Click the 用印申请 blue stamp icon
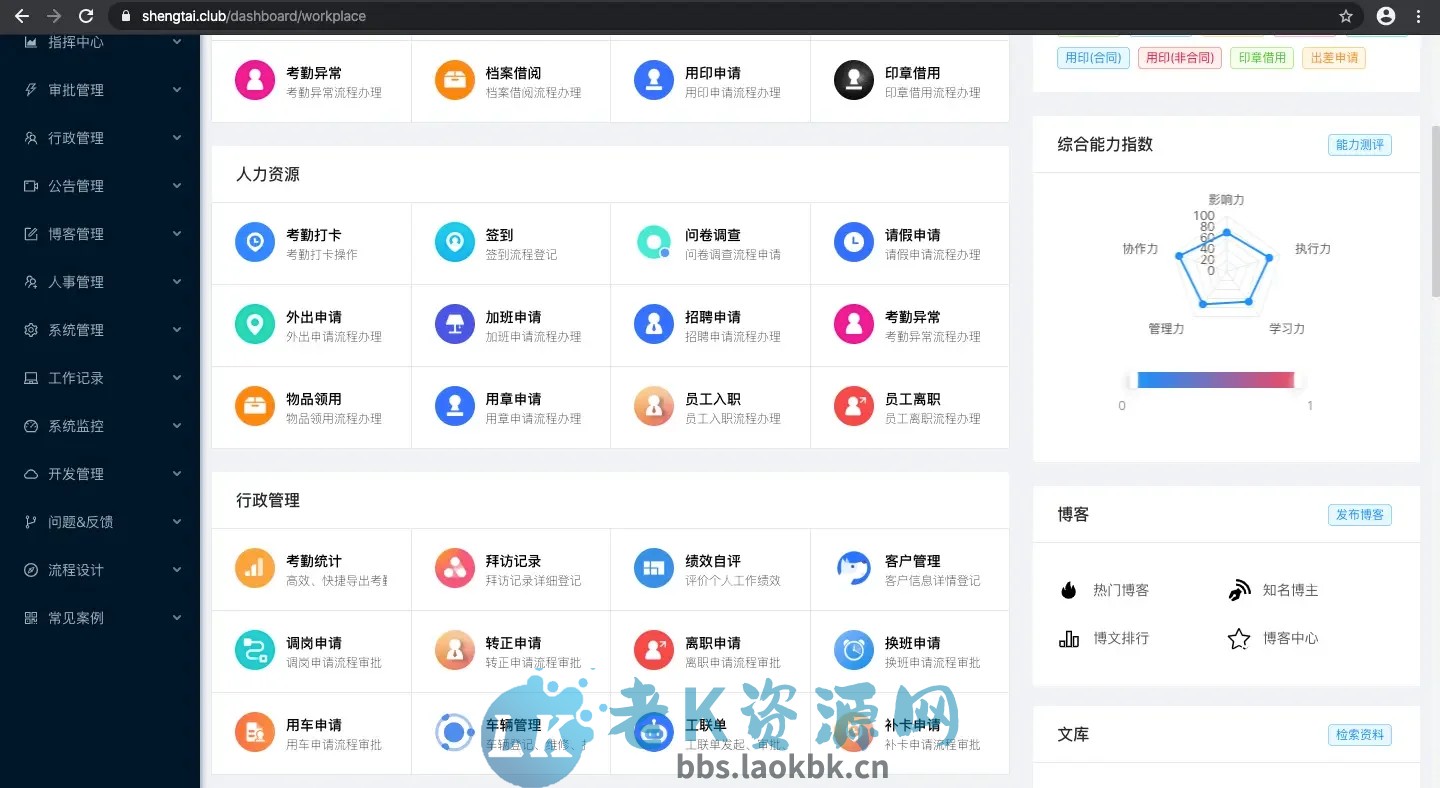1440x788 pixels. (x=654, y=80)
